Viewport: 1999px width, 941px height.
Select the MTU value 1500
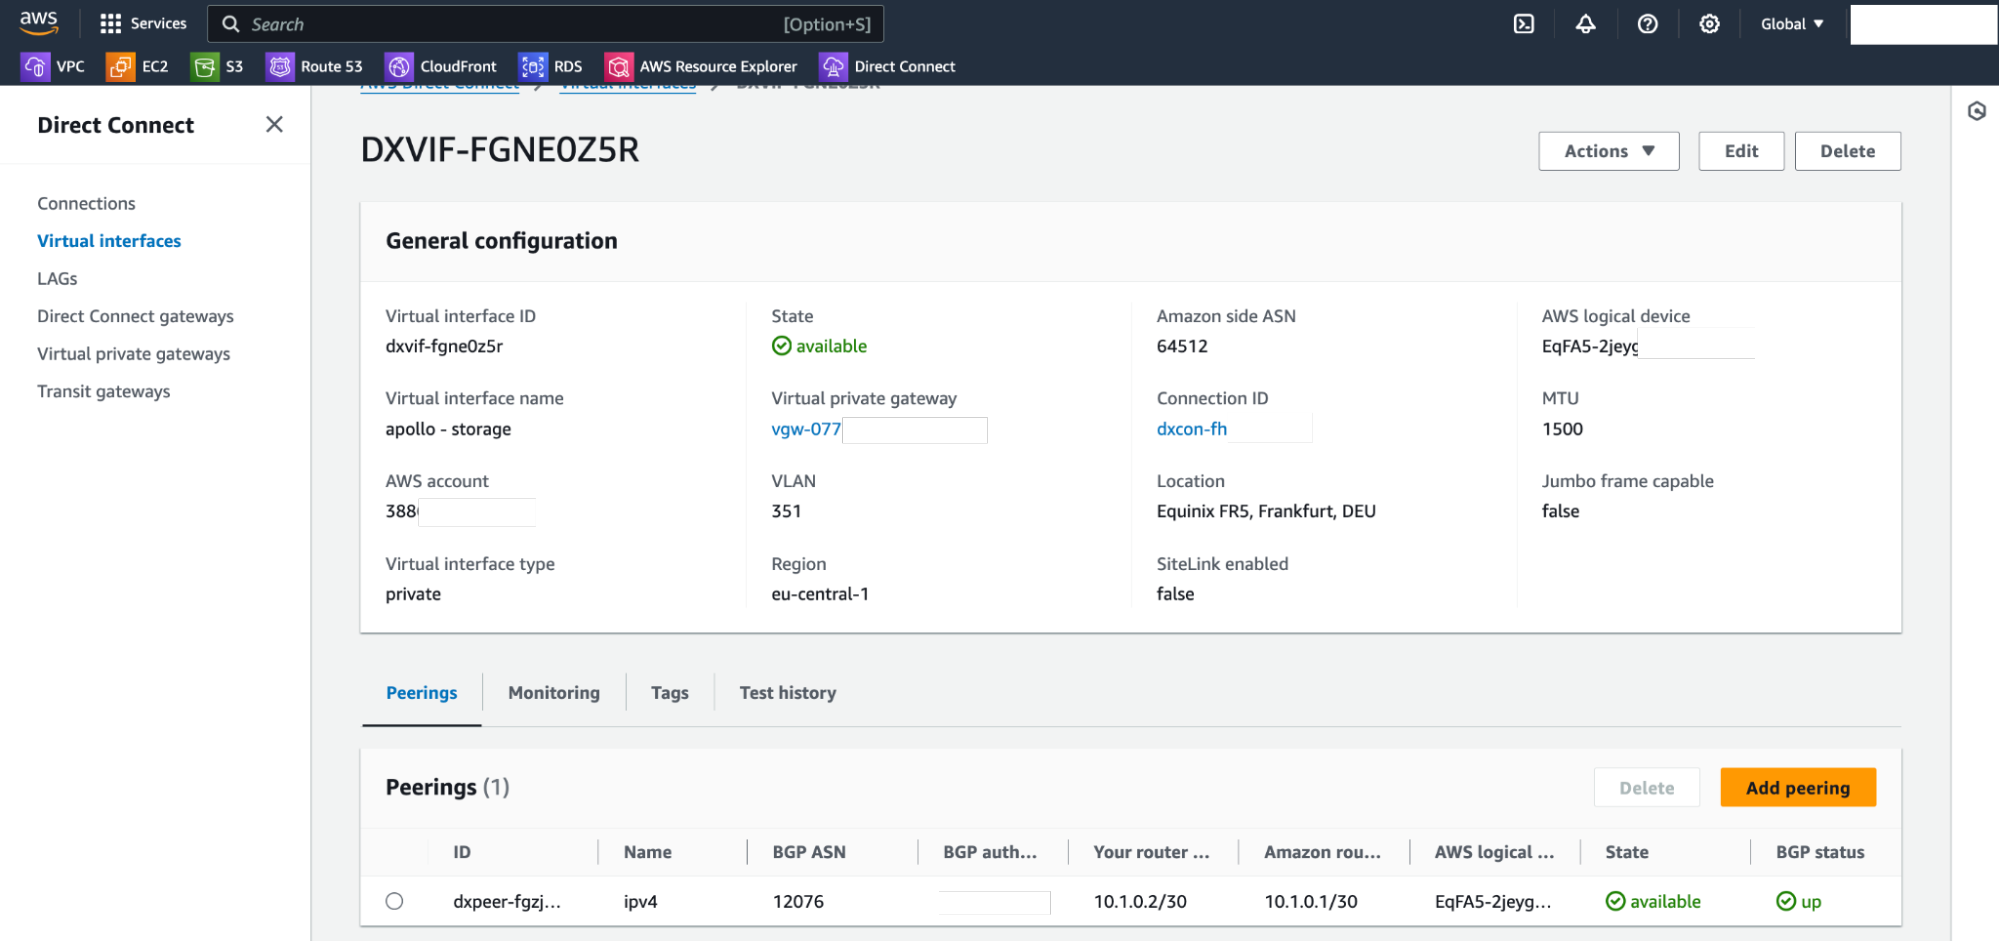coord(1561,429)
